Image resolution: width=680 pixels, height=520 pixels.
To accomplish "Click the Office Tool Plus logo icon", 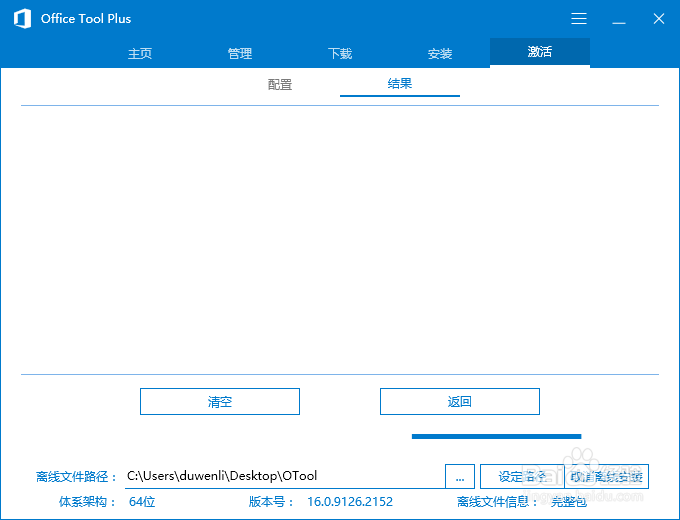I will coord(22,19).
